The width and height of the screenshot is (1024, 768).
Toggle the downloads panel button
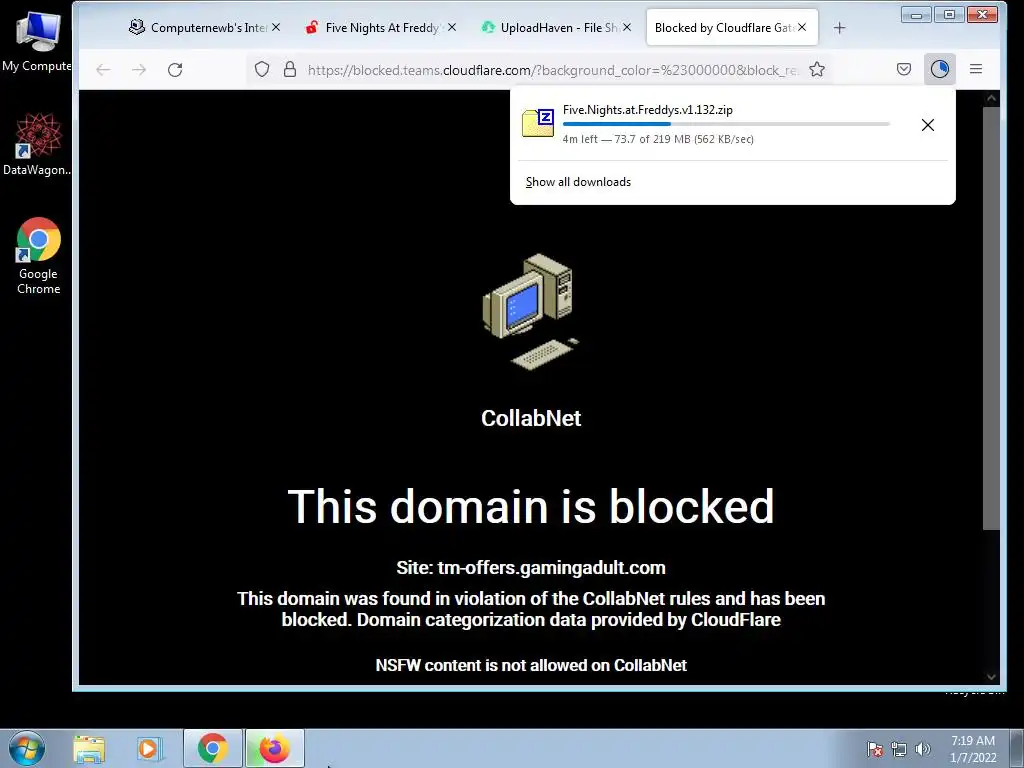click(x=940, y=69)
